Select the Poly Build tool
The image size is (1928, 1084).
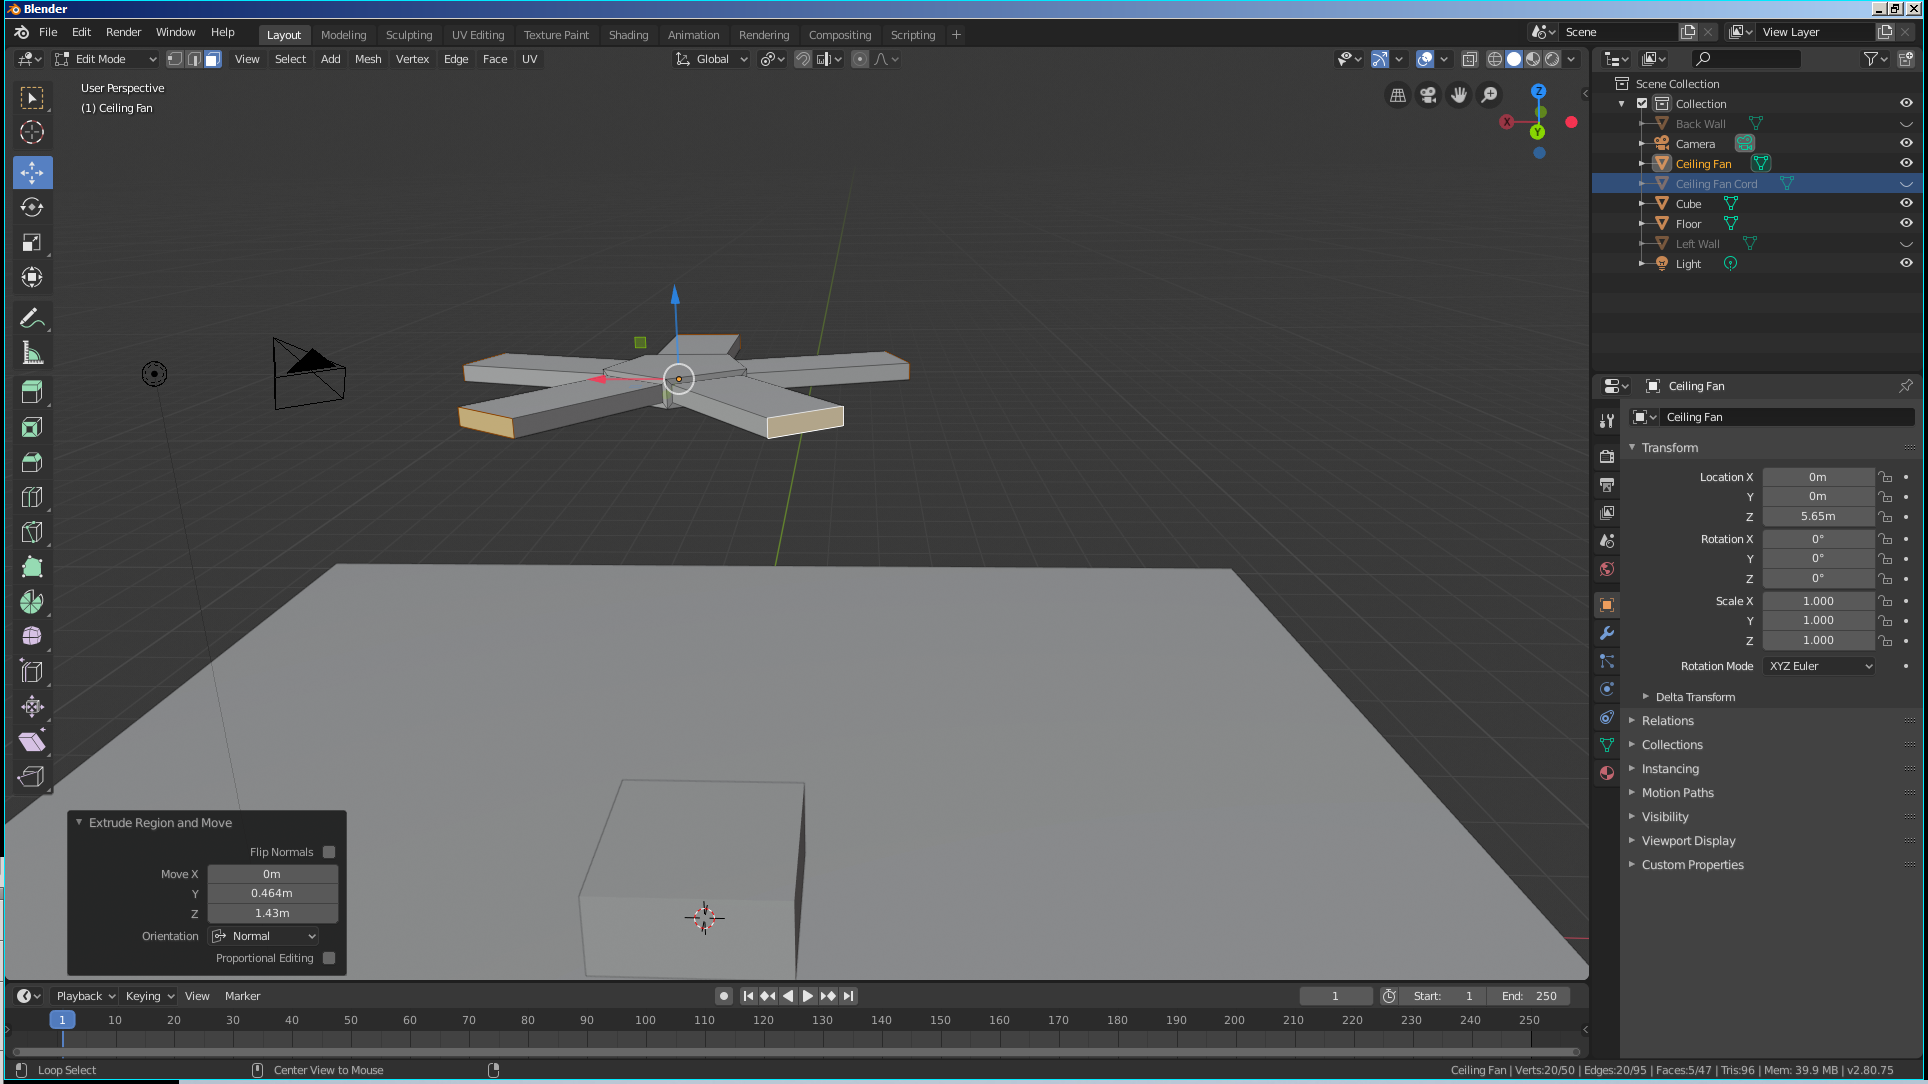tap(32, 567)
